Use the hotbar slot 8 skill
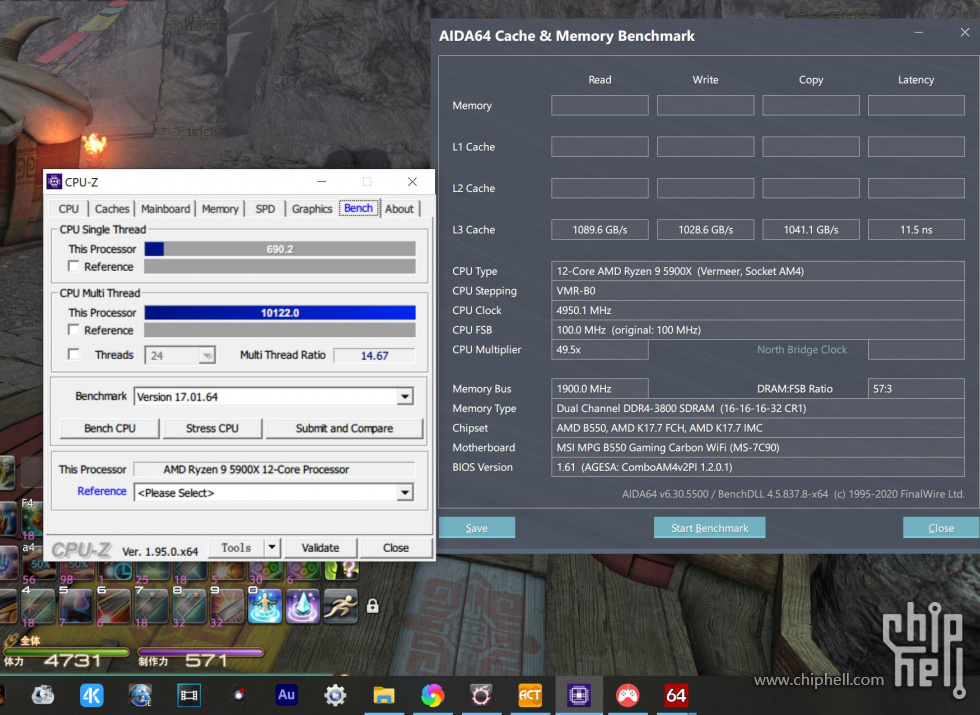980x715 pixels. [x=189, y=606]
